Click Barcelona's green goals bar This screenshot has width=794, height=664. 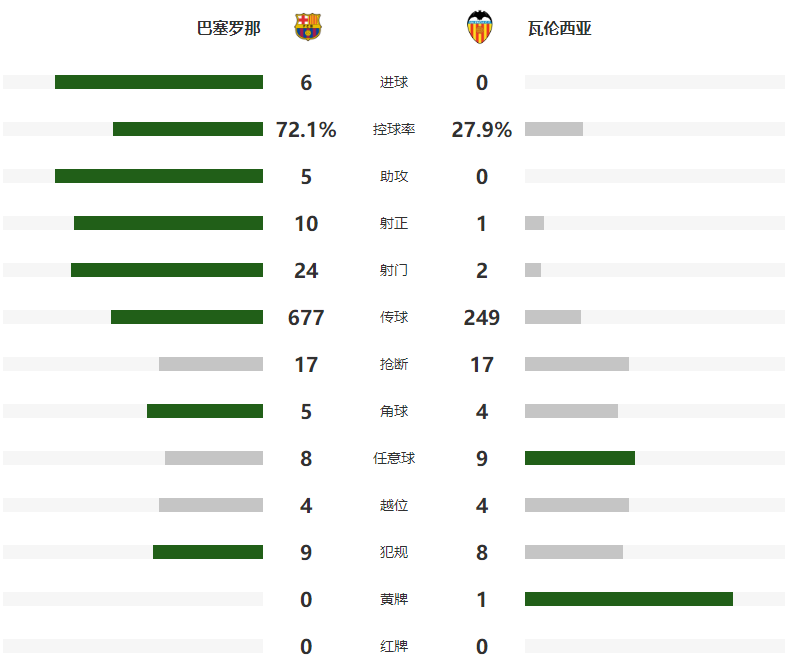click(159, 82)
